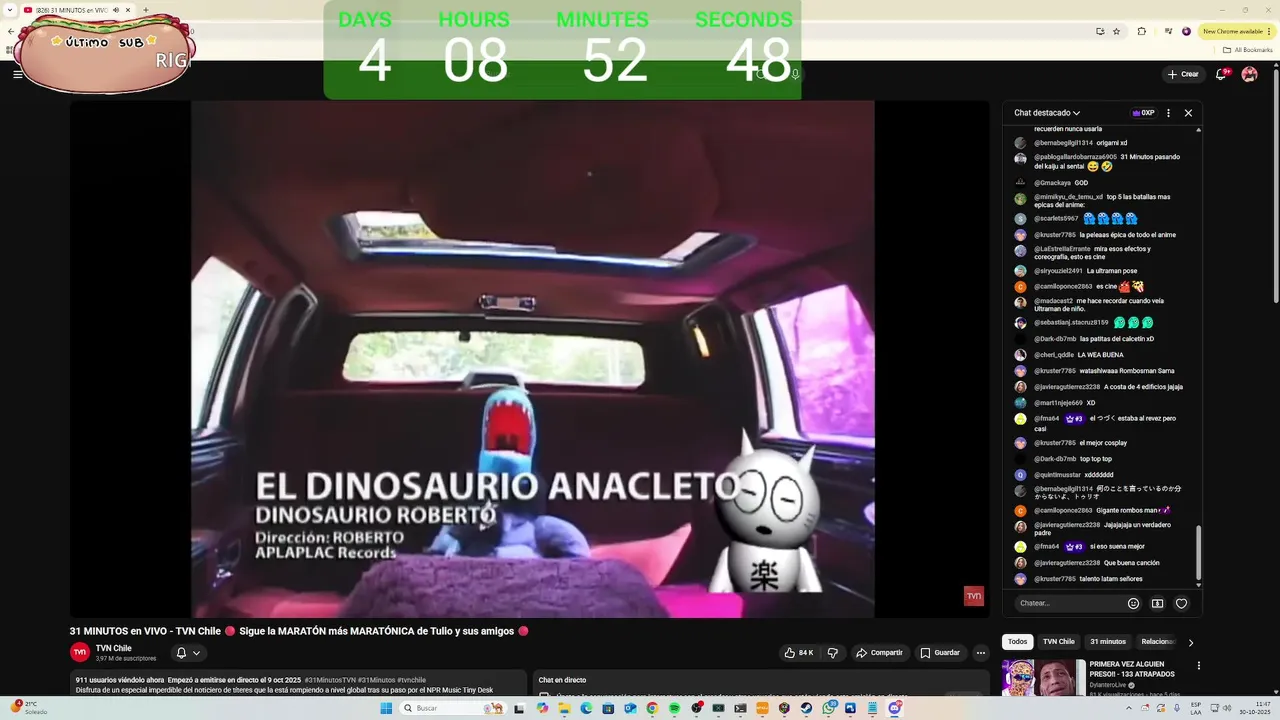1280x720 pixels.
Task: Click the taskbar Buscar search box
Action: [x=454, y=708]
